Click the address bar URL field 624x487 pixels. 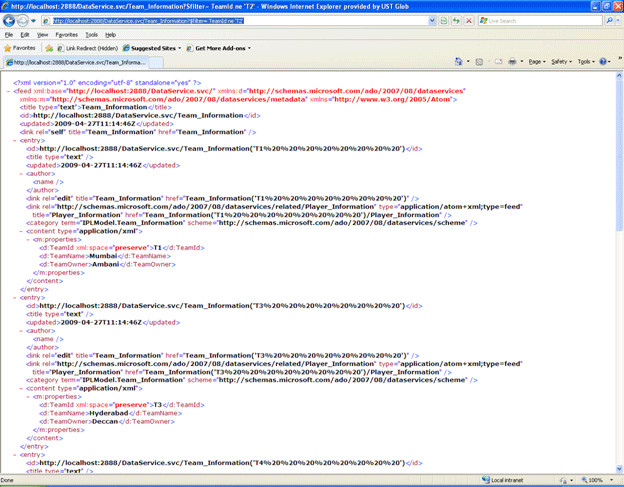coord(239,21)
